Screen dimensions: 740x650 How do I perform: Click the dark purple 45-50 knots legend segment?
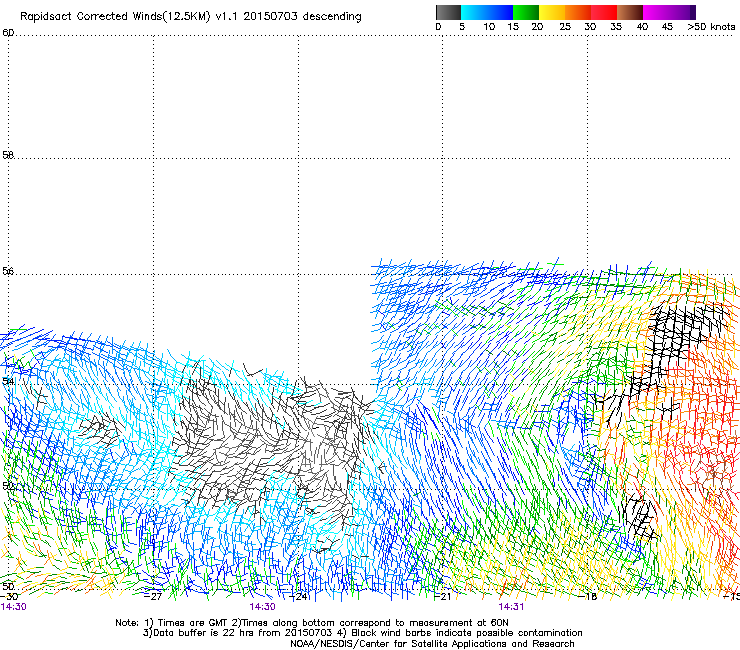pos(682,12)
